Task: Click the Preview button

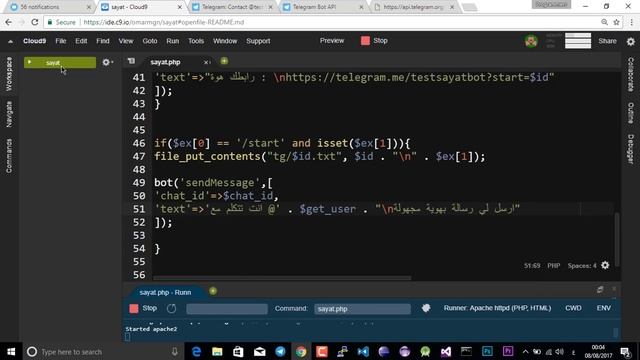Action: (x=332, y=40)
